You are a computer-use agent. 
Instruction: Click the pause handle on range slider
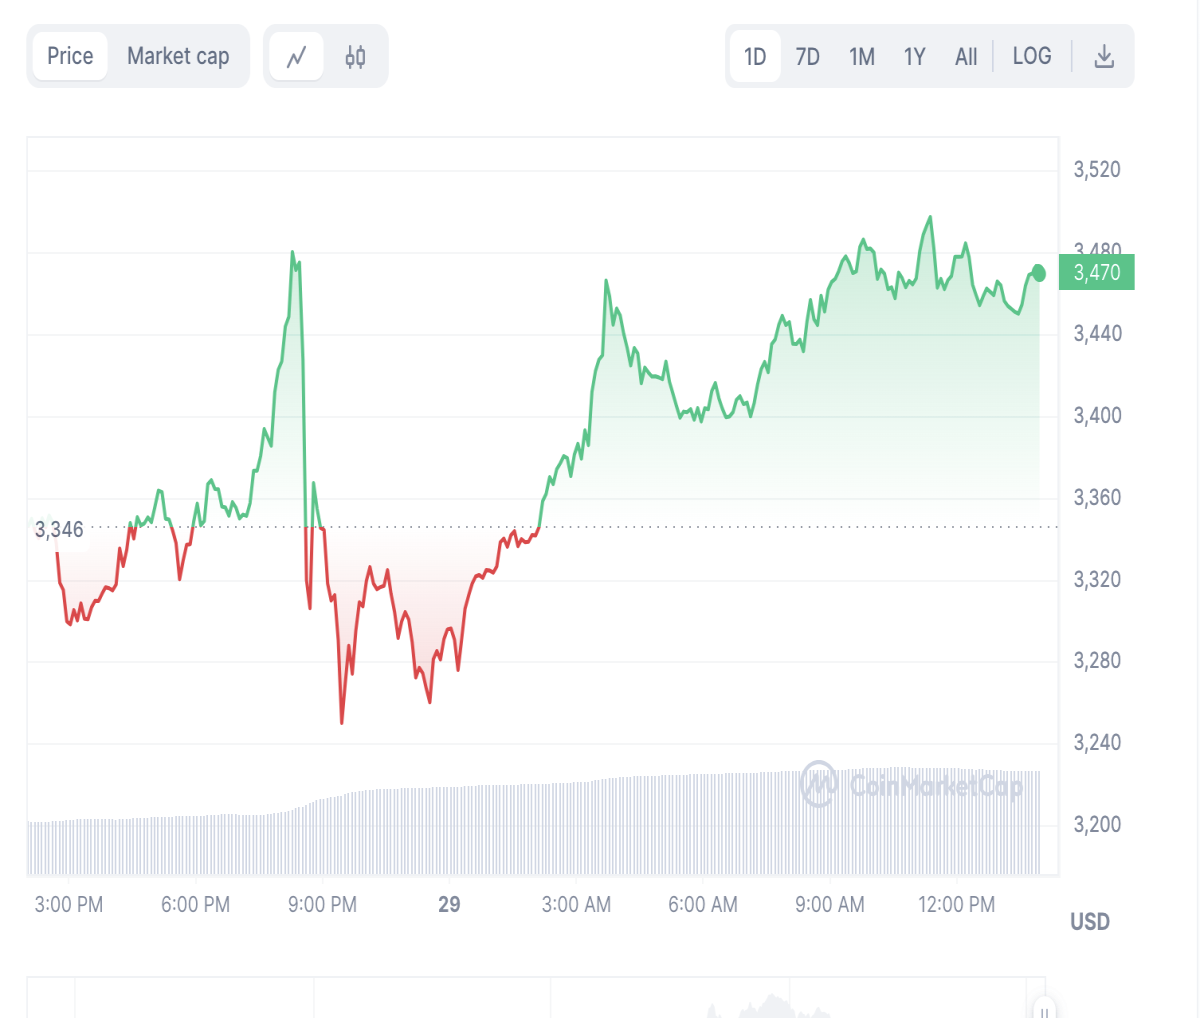click(x=1043, y=1008)
